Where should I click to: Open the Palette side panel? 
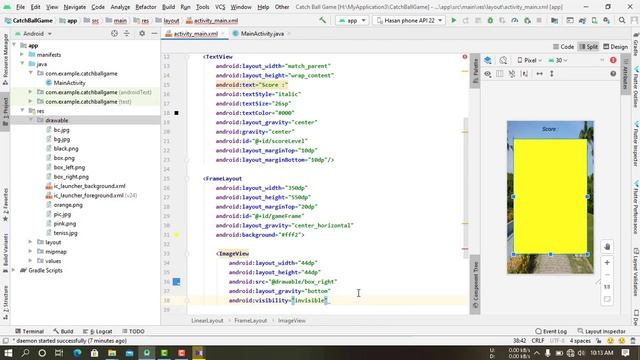click(475, 71)
